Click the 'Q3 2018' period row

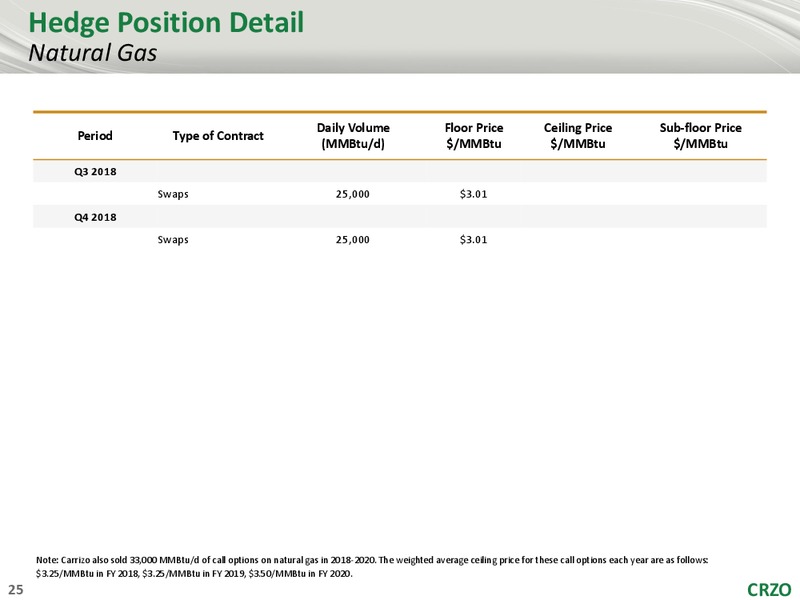[x=399, y=171]
